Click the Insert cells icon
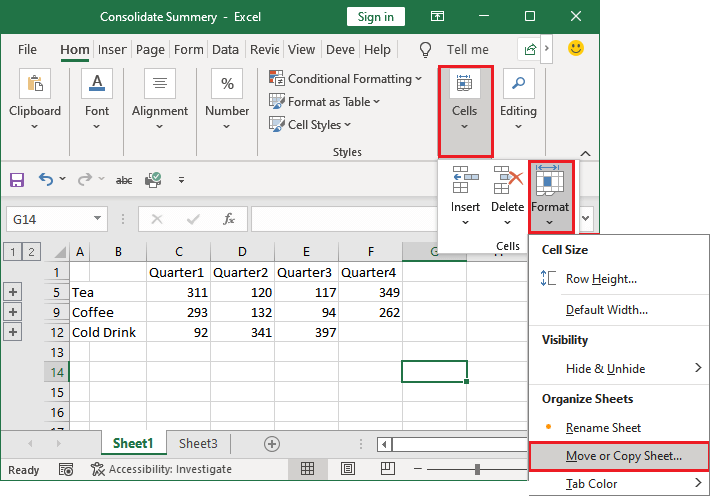710x496 pixels. [465, 179]
